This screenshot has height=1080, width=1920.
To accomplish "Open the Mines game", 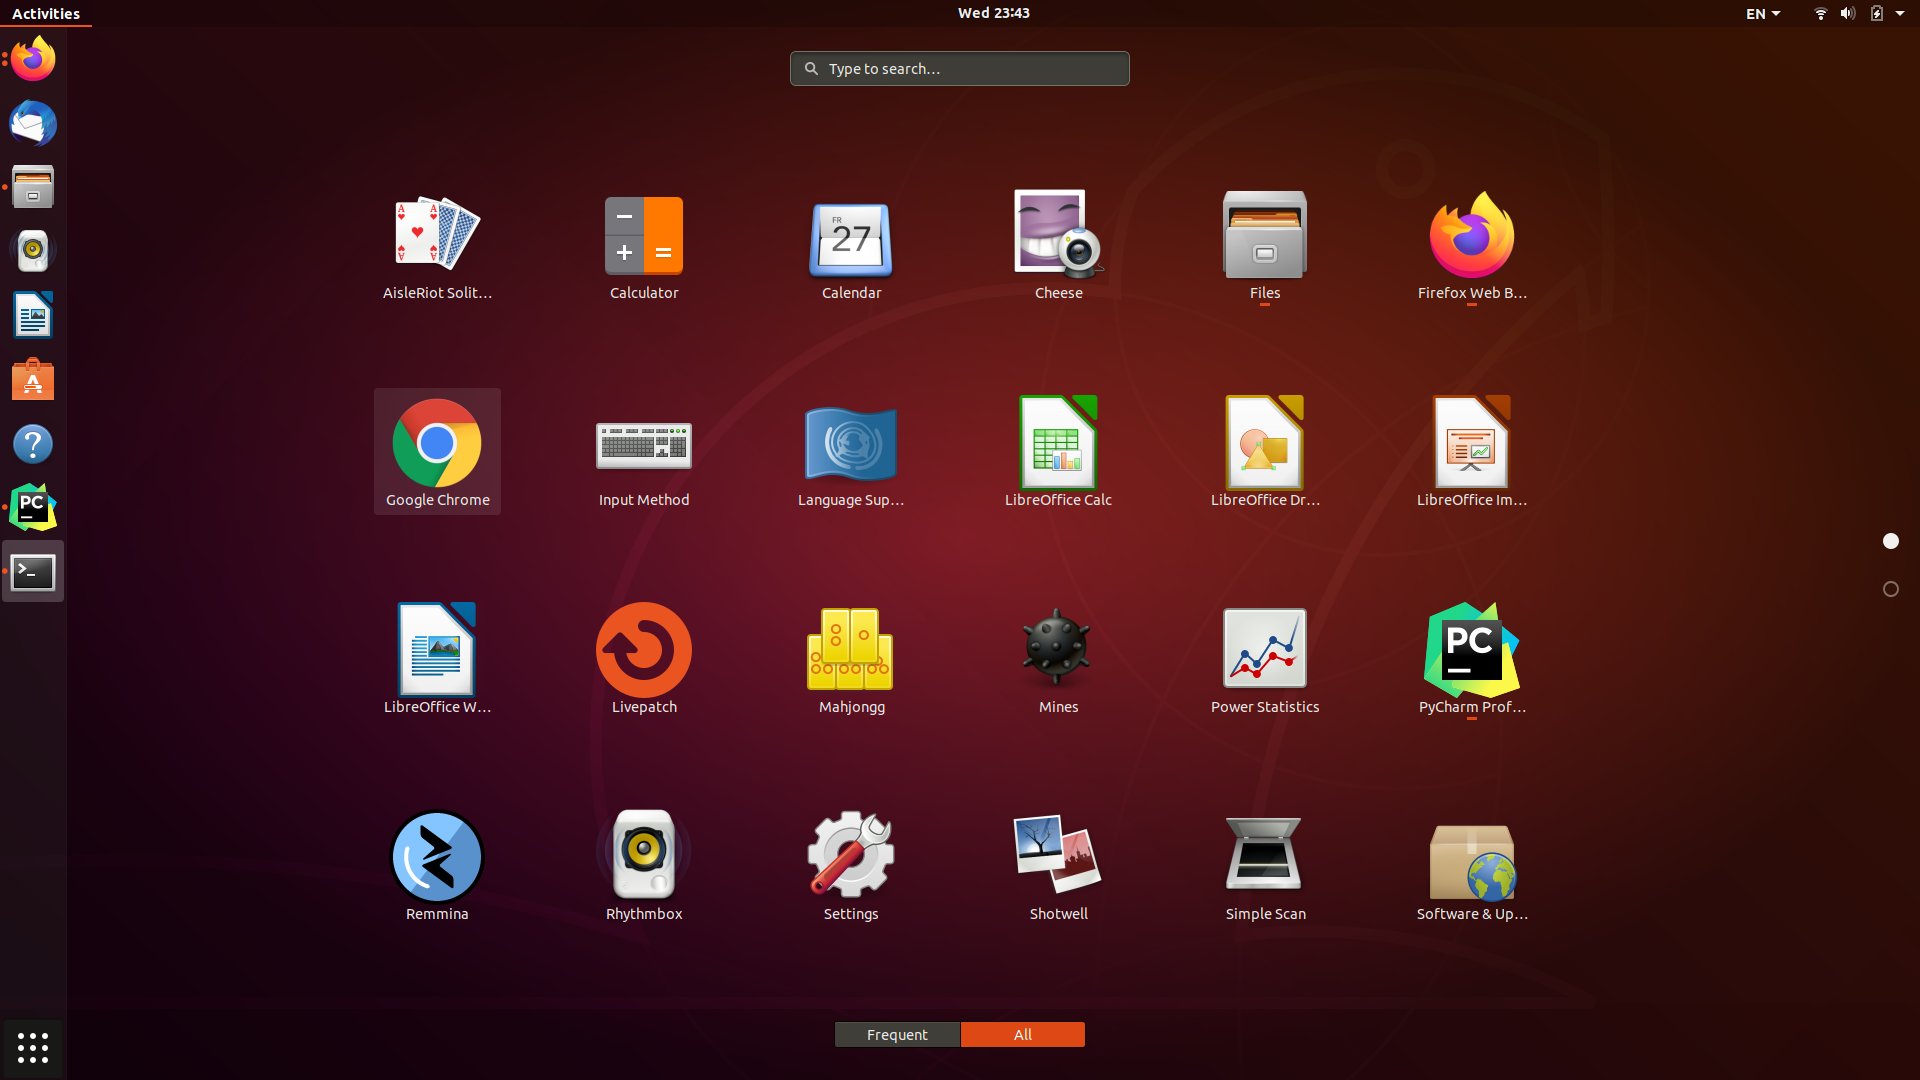I will [1058, 657].
